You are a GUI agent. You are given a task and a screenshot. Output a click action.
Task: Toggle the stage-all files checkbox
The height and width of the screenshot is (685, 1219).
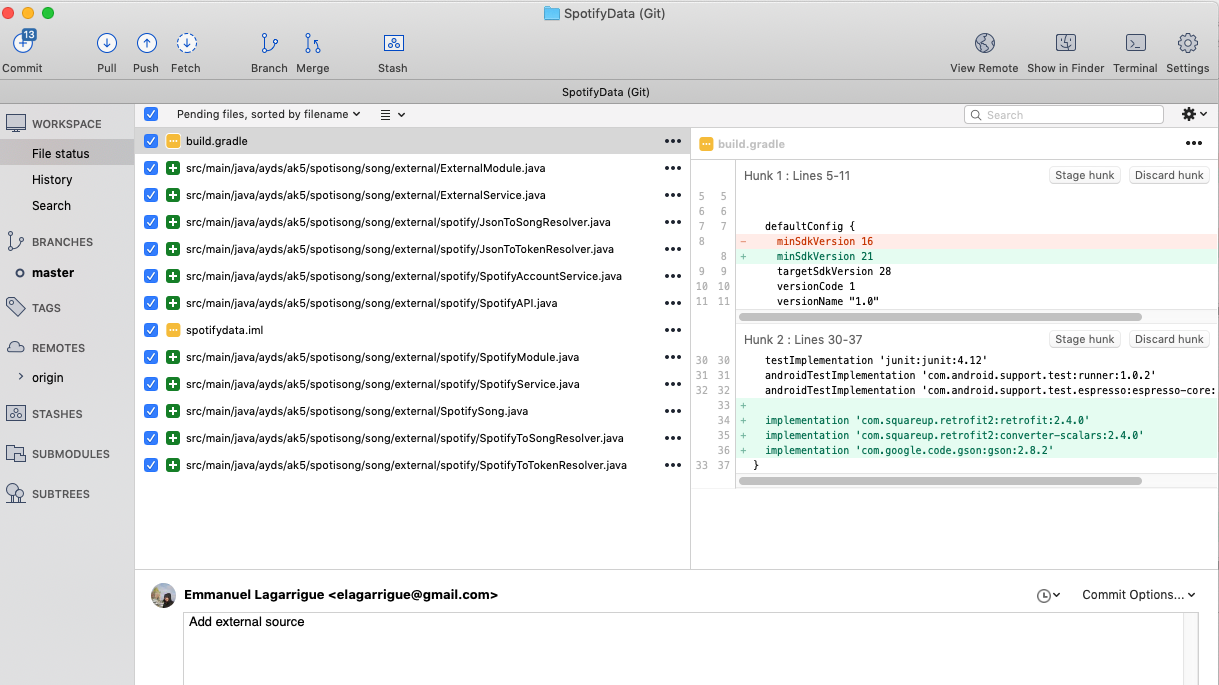pyautogui.click(x=151, y=114)
